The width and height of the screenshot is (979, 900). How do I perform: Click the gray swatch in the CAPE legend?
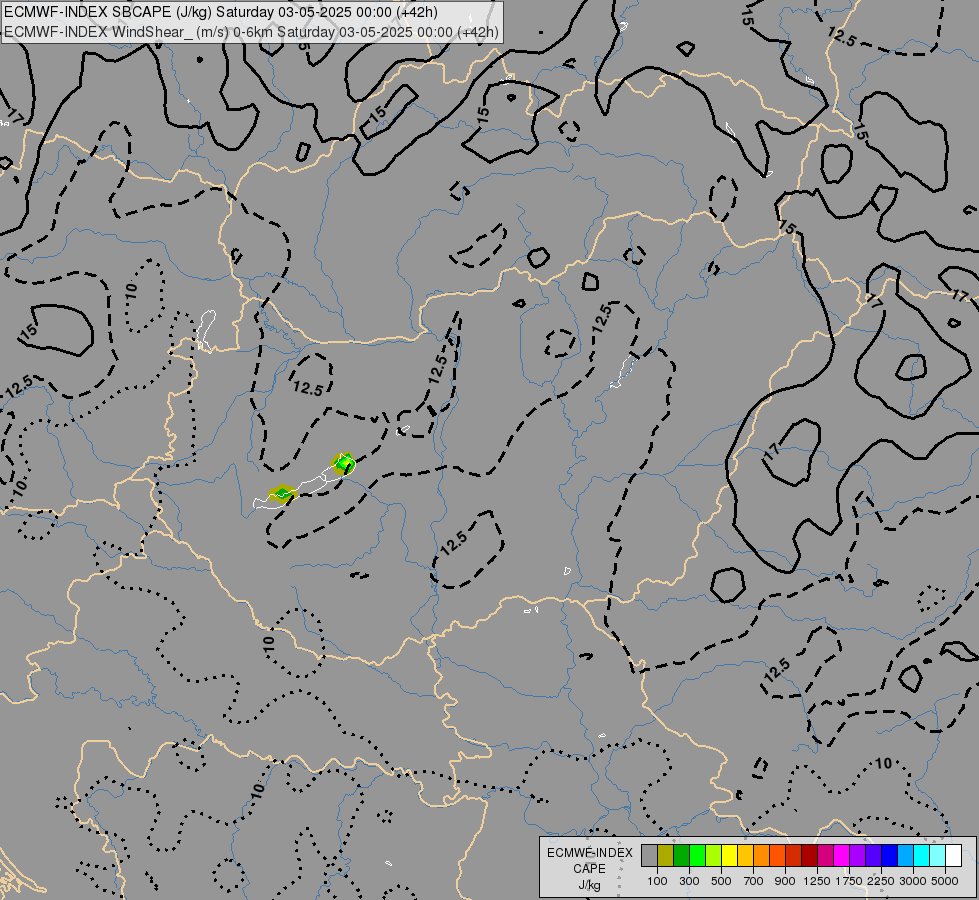click(x=649, y=855)
